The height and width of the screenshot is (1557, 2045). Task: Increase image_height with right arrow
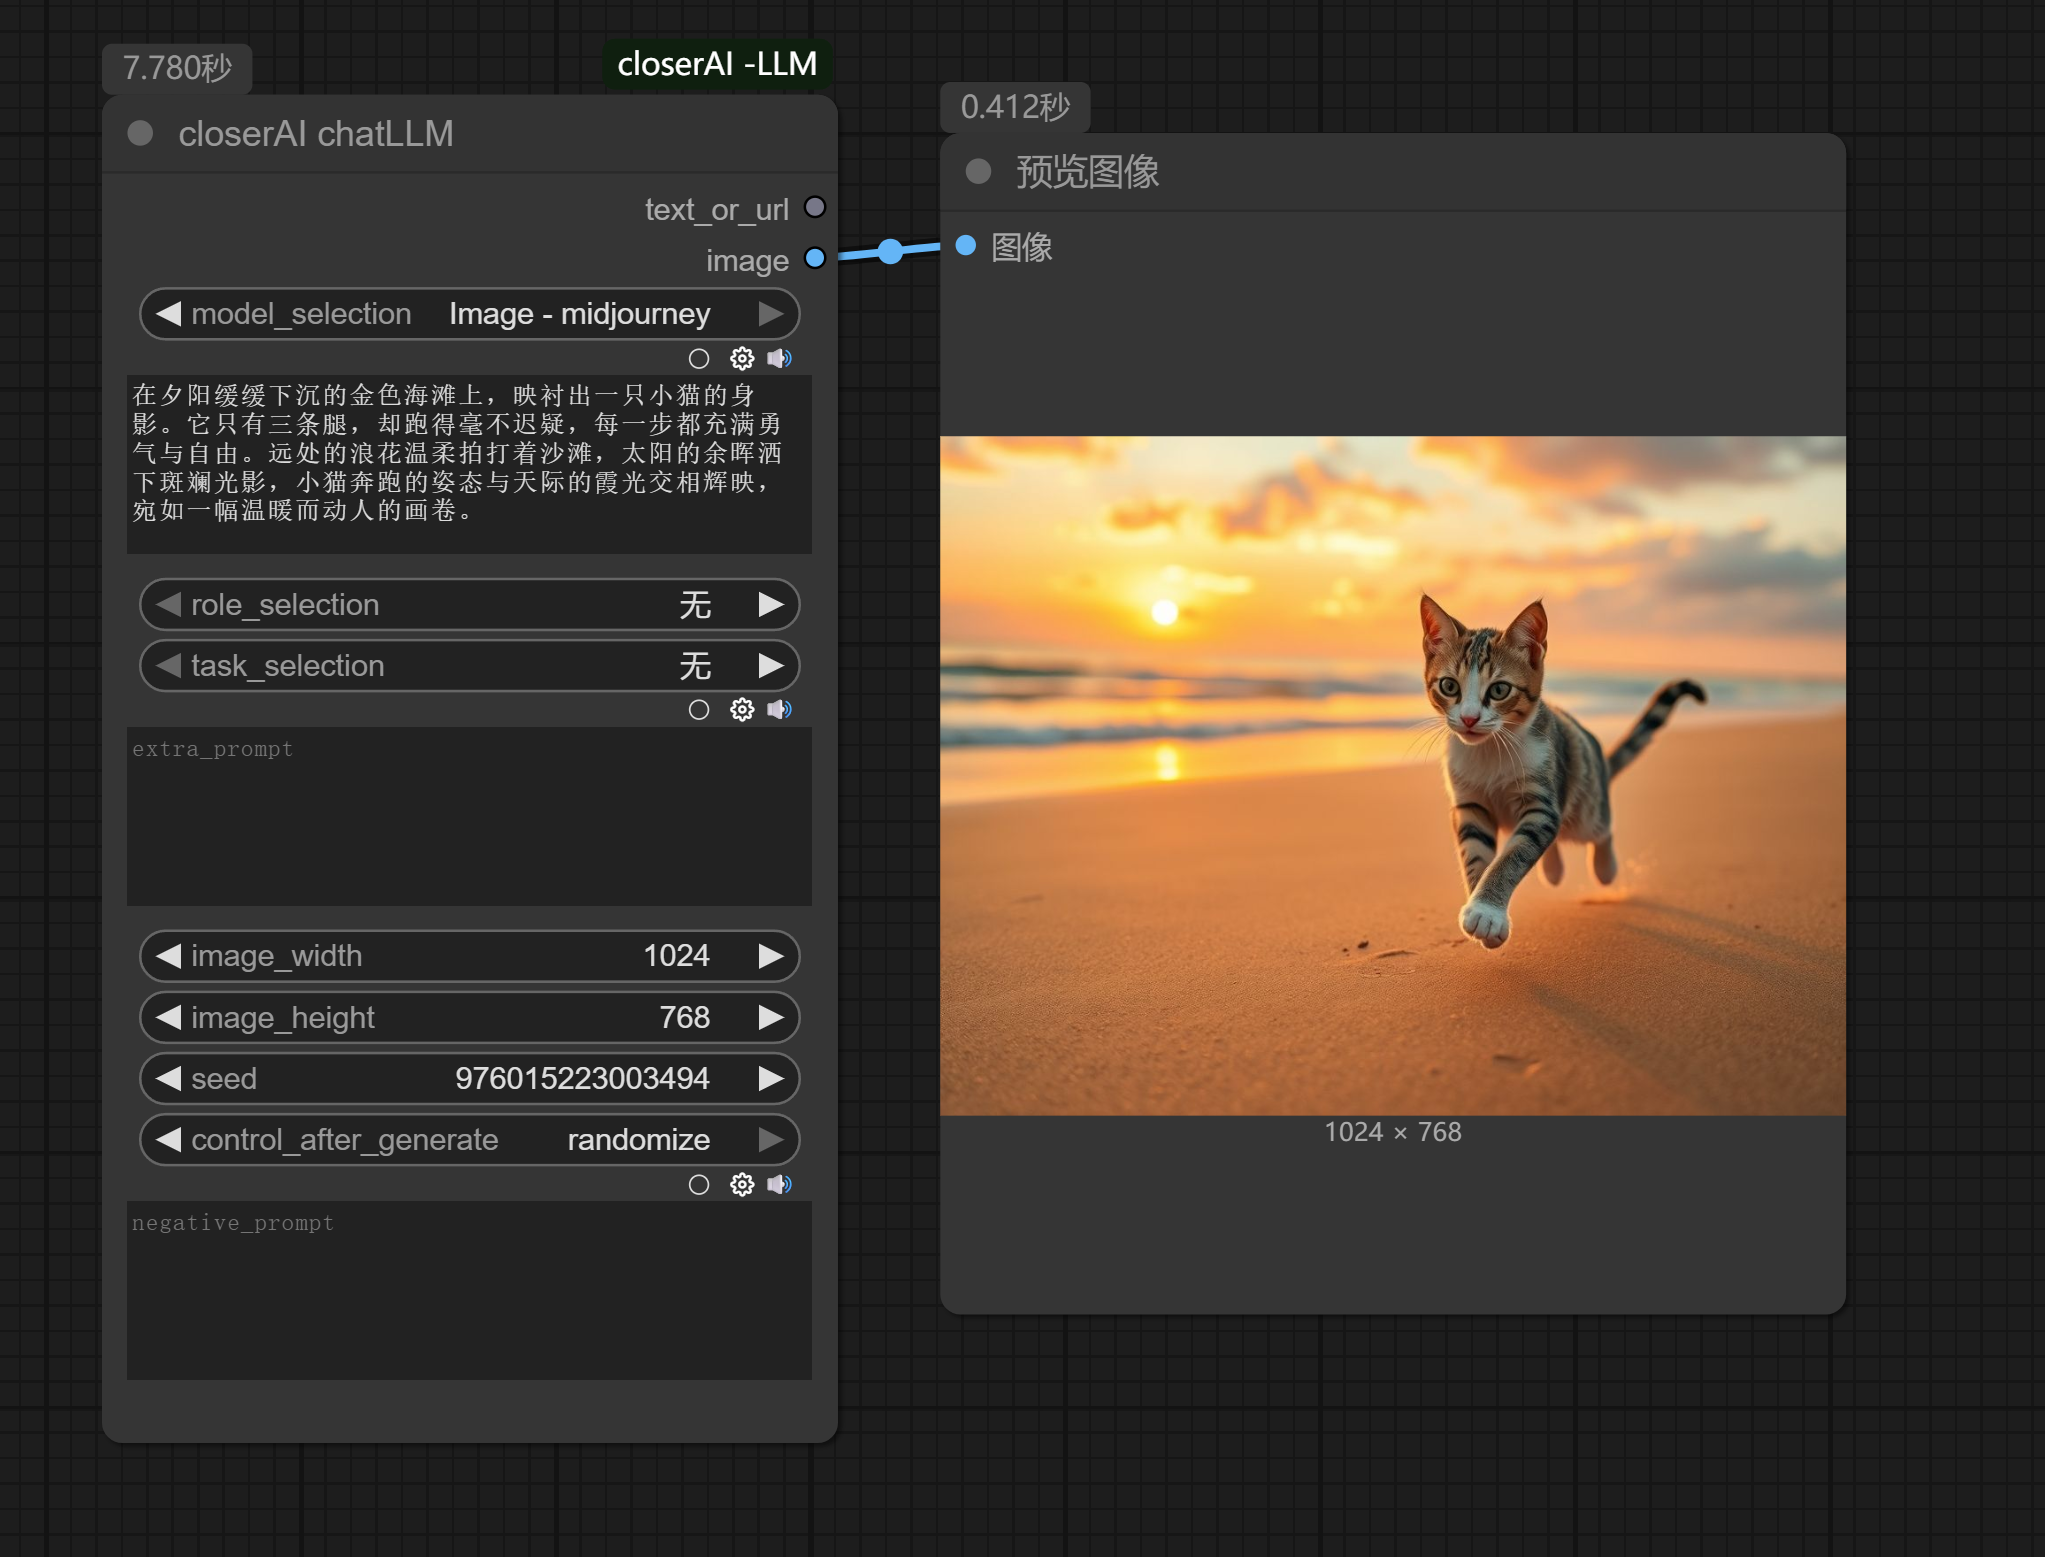pos(771,1018)
